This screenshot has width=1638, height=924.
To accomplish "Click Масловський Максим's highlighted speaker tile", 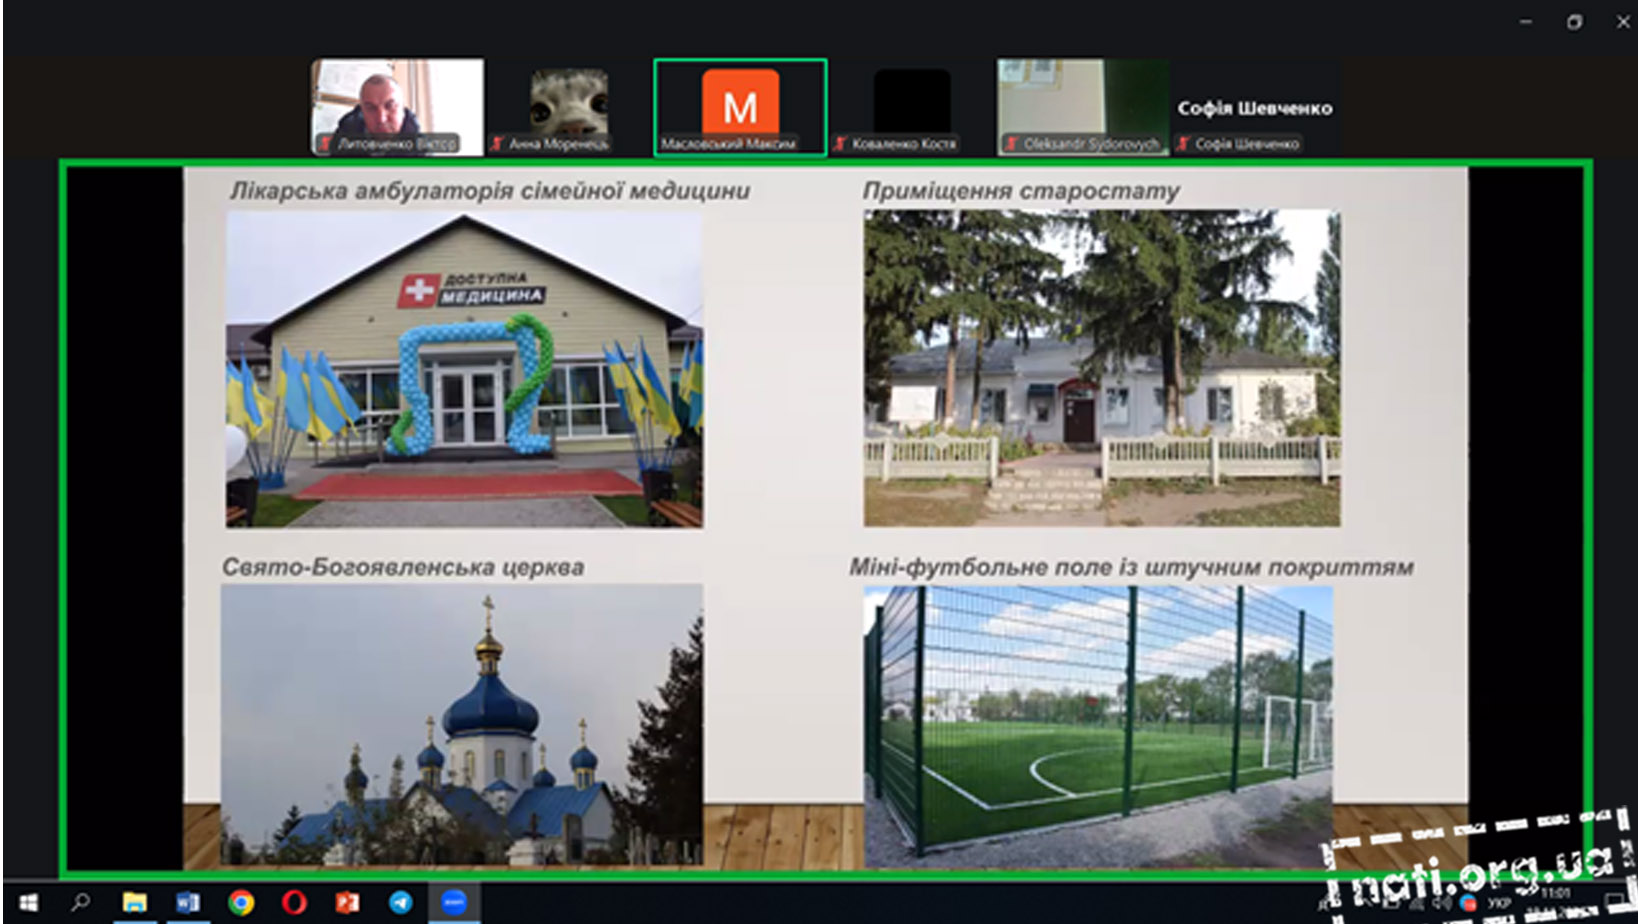I will pos(740,106).
